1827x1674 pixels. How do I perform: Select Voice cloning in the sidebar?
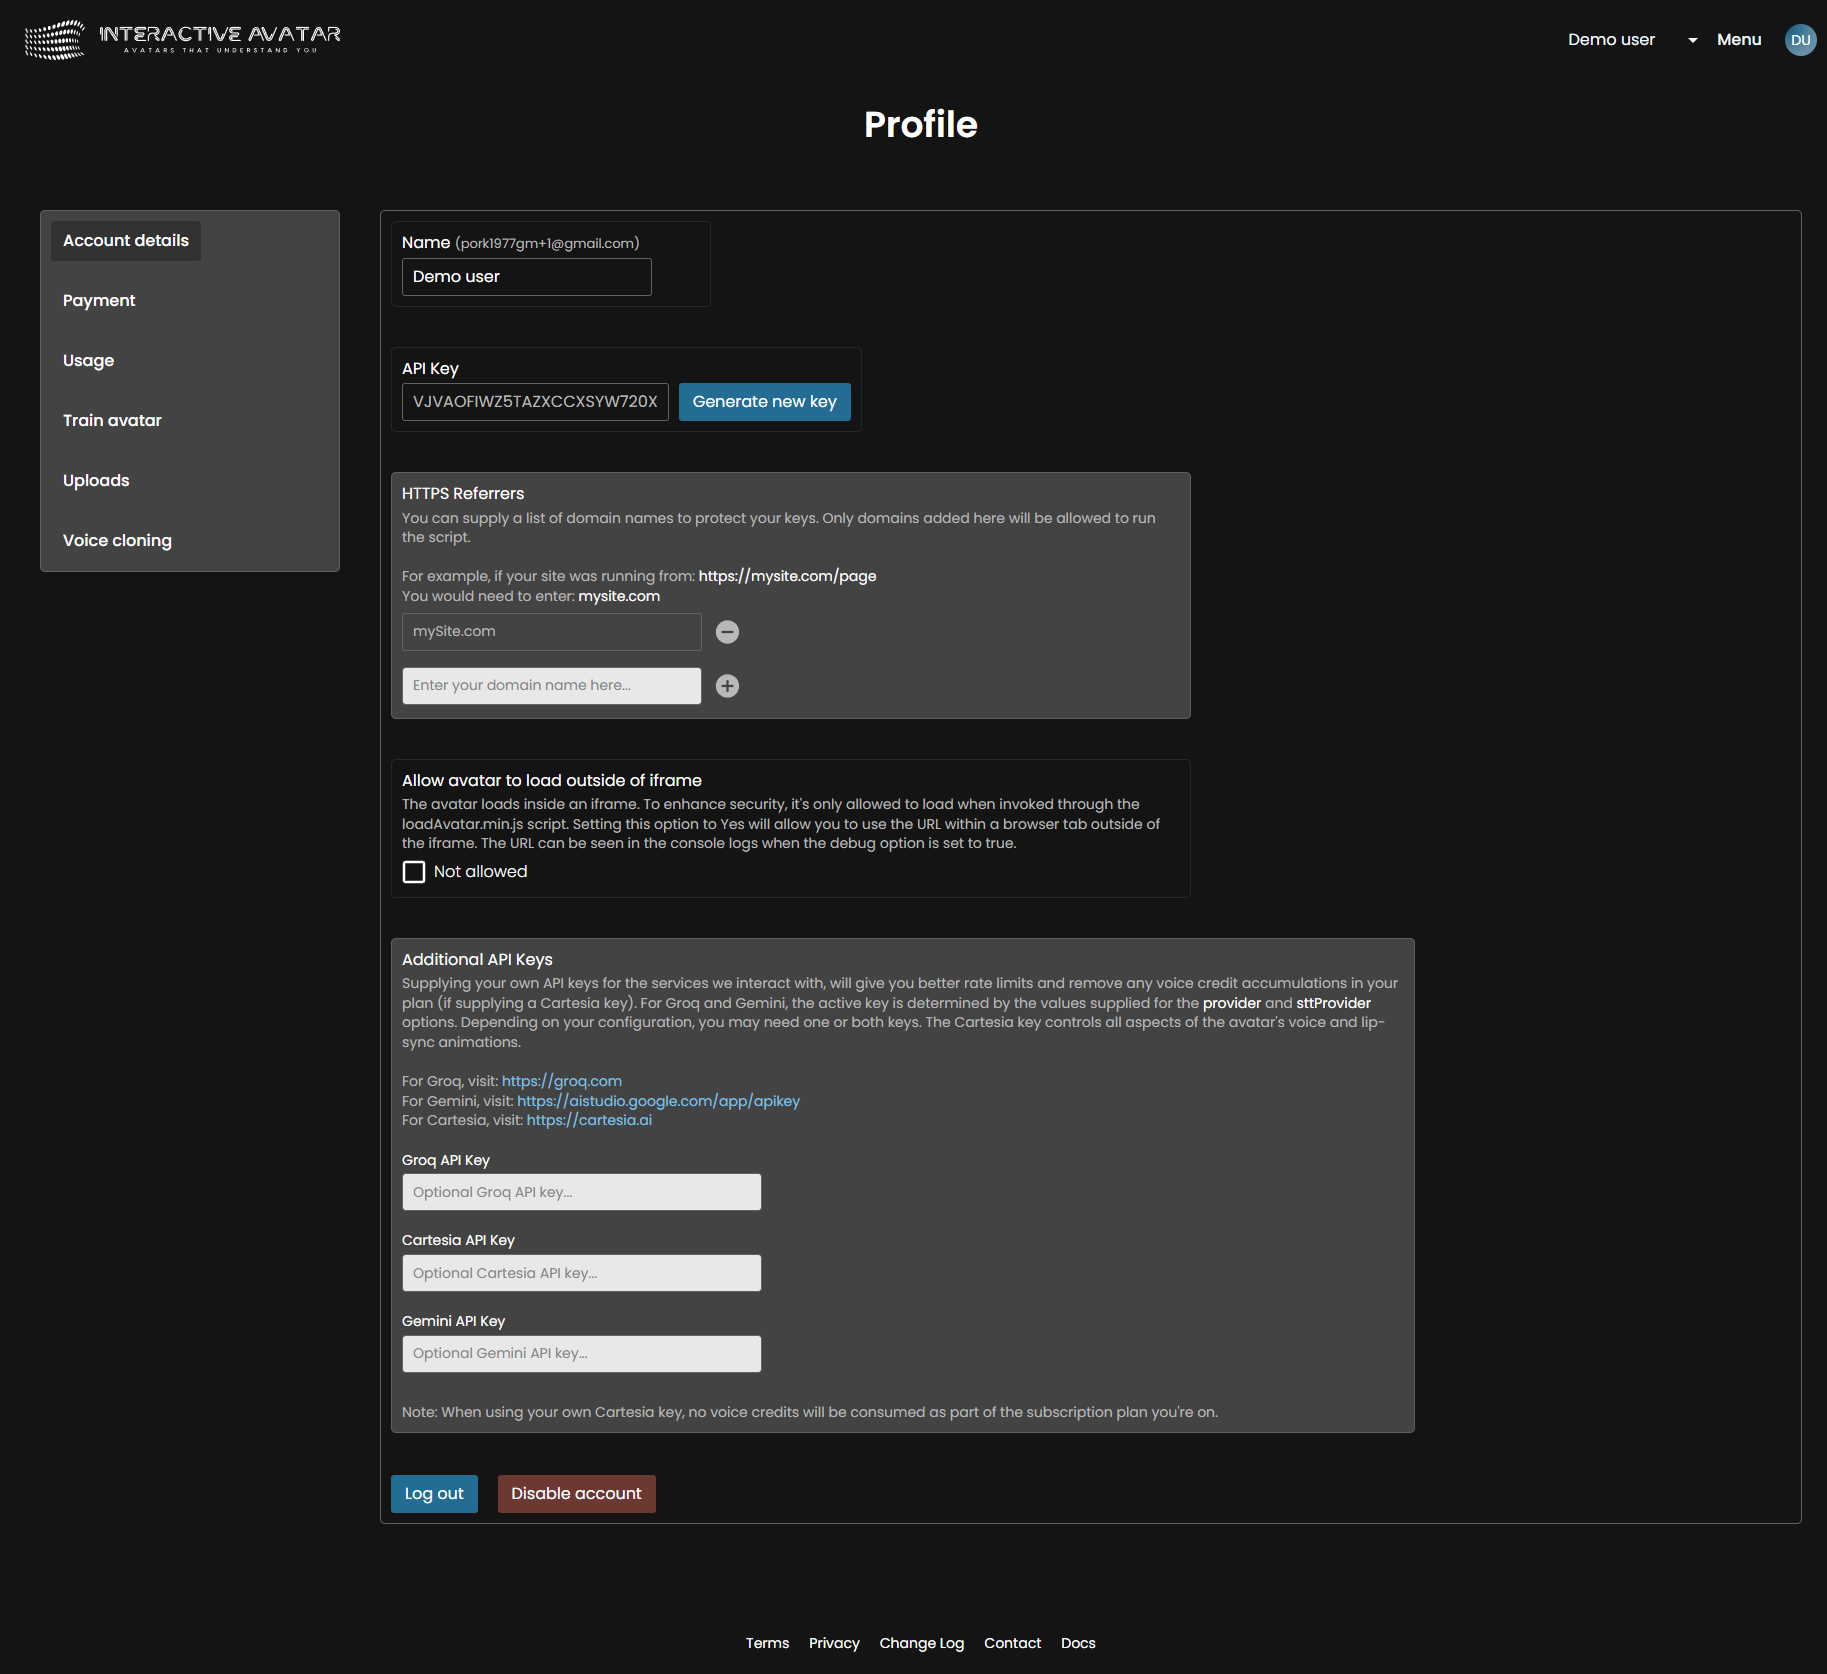[117, 541]
